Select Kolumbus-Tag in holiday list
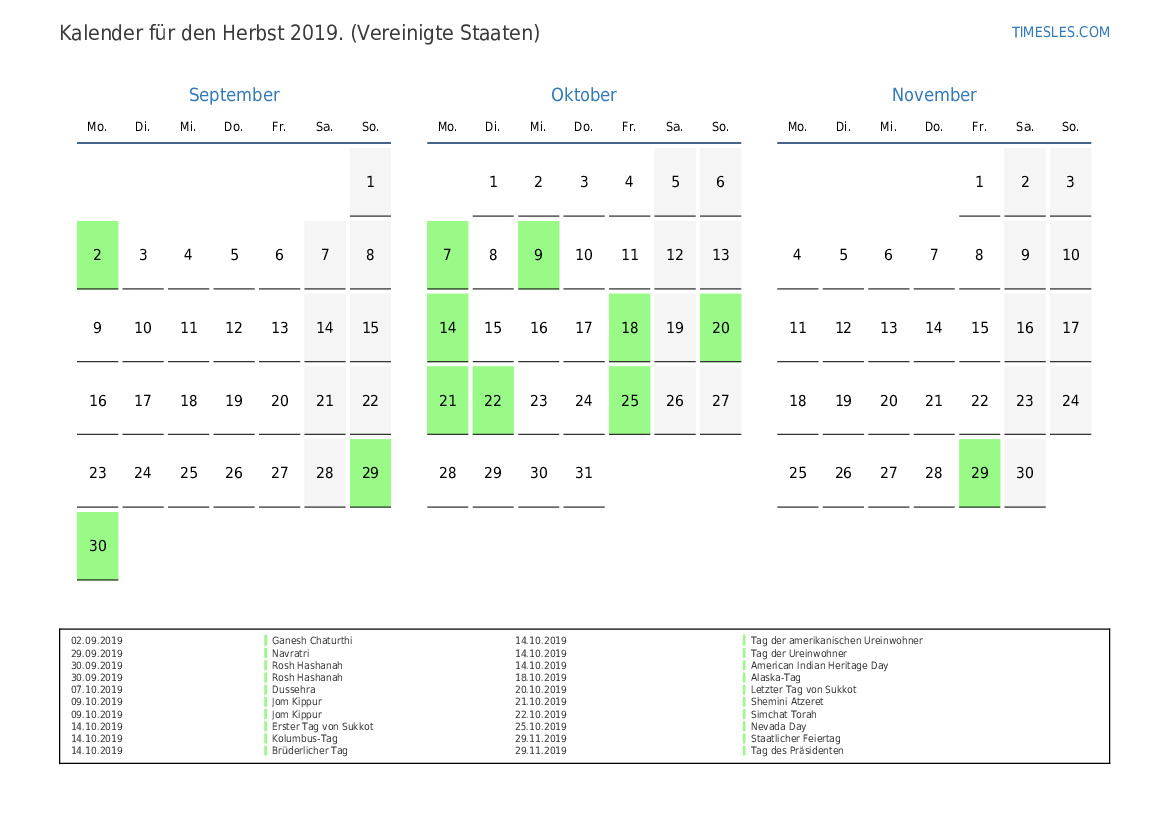Image resolution: width=1169 pixels, height=827 pixels. pos(304,739)
